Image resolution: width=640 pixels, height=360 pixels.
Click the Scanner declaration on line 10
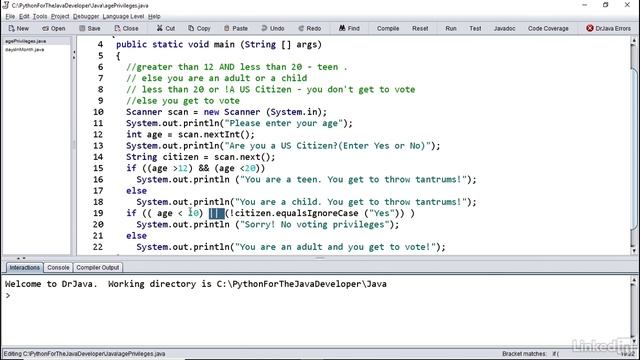(x=227, y=112)
